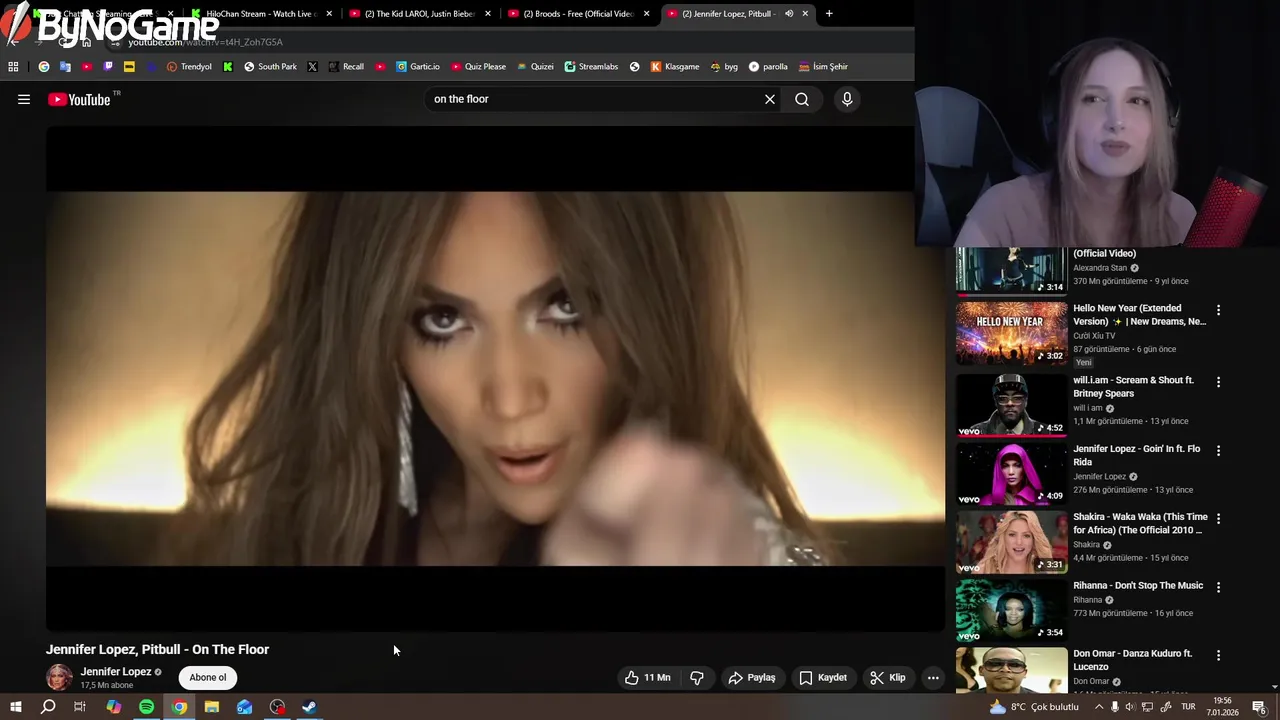This screenshot has height=720, width=1280.
Task: Like the video with thumbs up
Action: [x=648, y=677]
